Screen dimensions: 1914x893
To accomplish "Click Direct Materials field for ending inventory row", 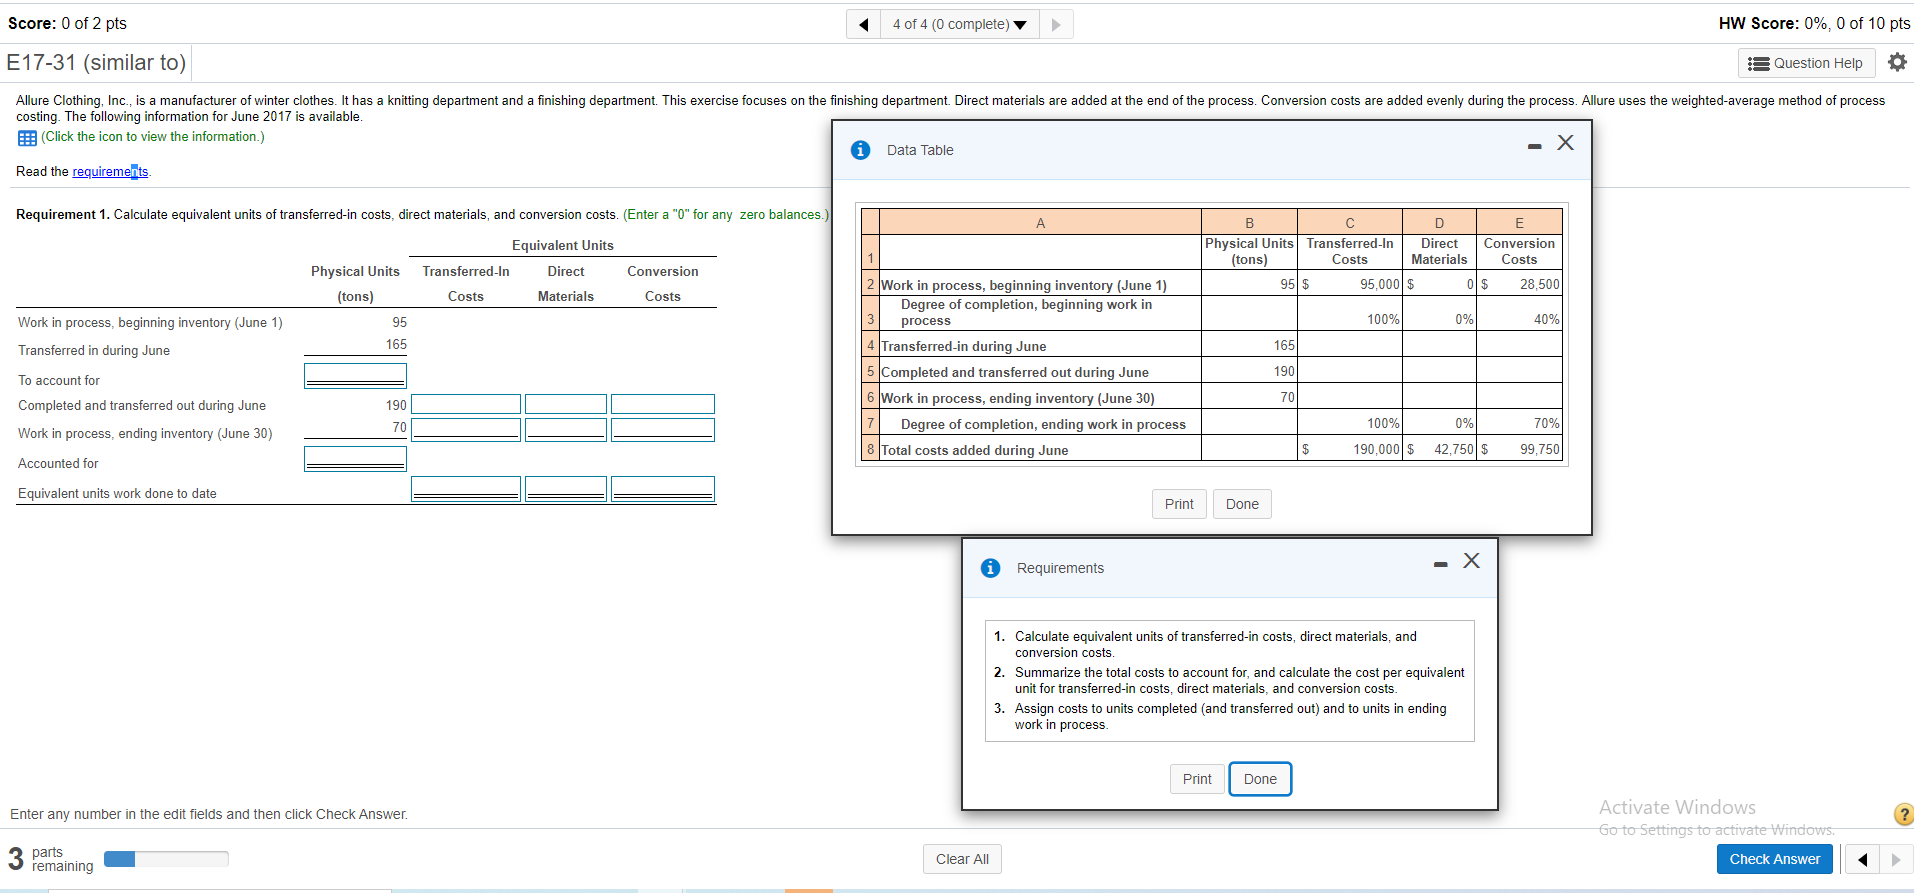I will click(x=566, y=429).
